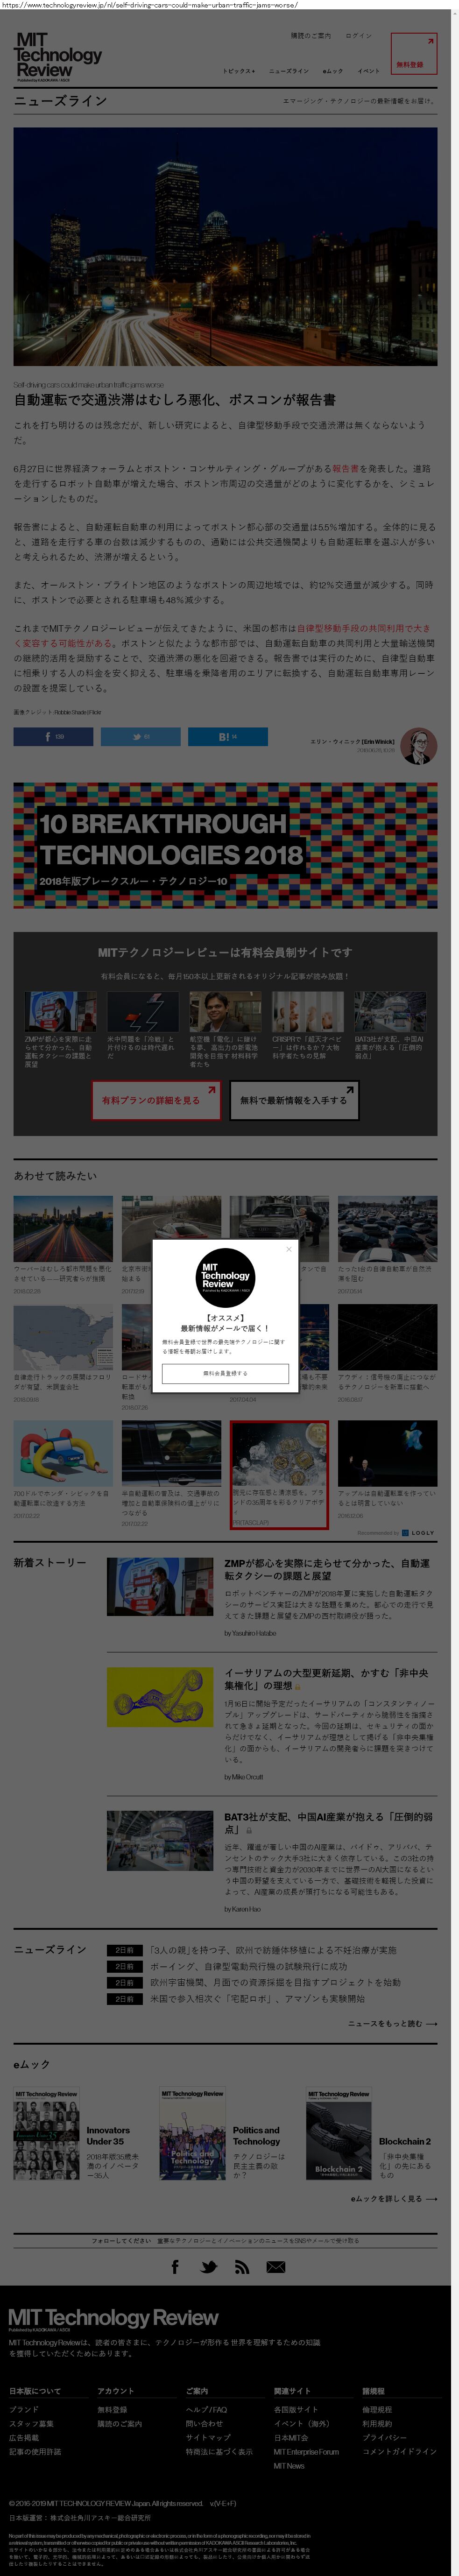The height and width of the screenshot is (2576, 459).
Task: Click the 購読のご案内 header link
Action: (x=310, y=36)
